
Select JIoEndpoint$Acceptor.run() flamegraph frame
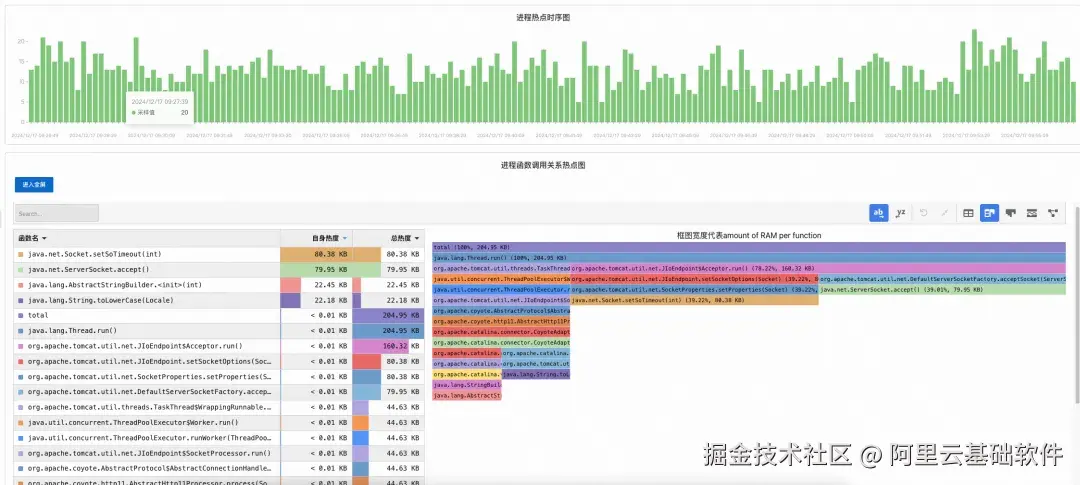[818, 268]
